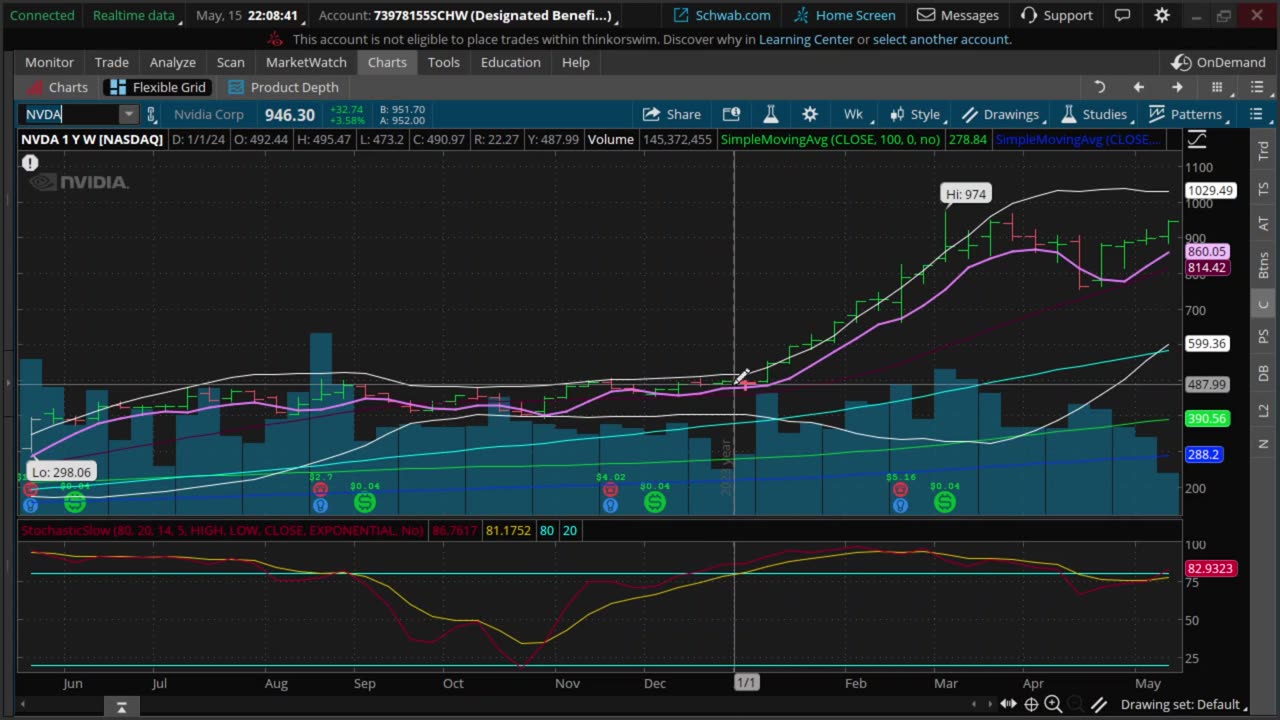Click the NVDA symbol input field
The image size is (1280, 720).
[x=69, y=114]
